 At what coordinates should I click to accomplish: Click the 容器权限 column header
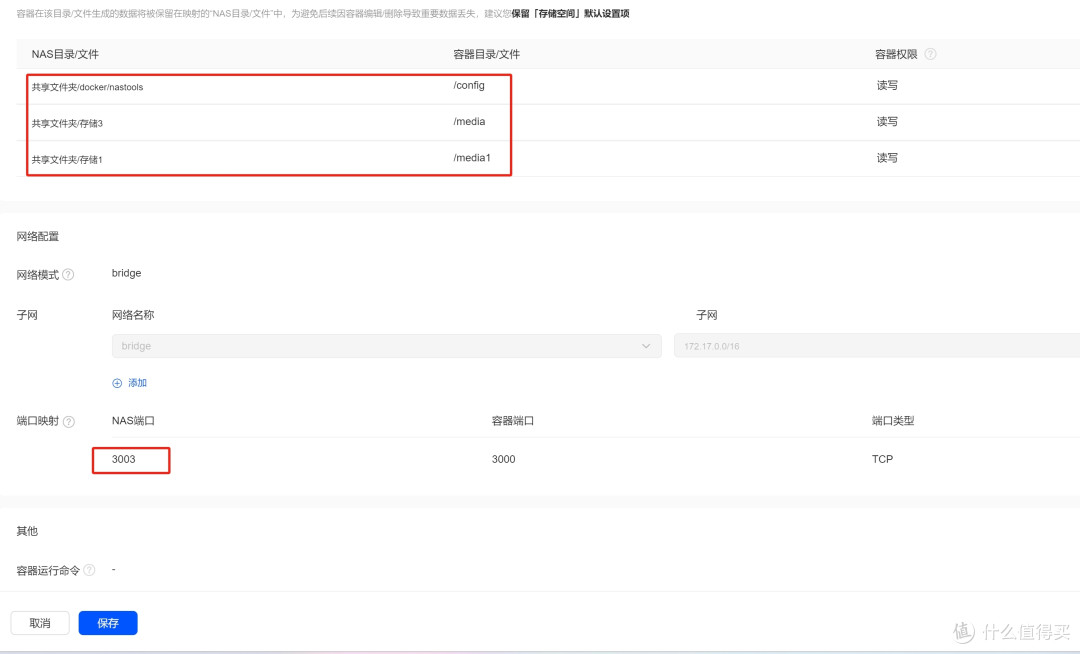(x=896, y=54)
